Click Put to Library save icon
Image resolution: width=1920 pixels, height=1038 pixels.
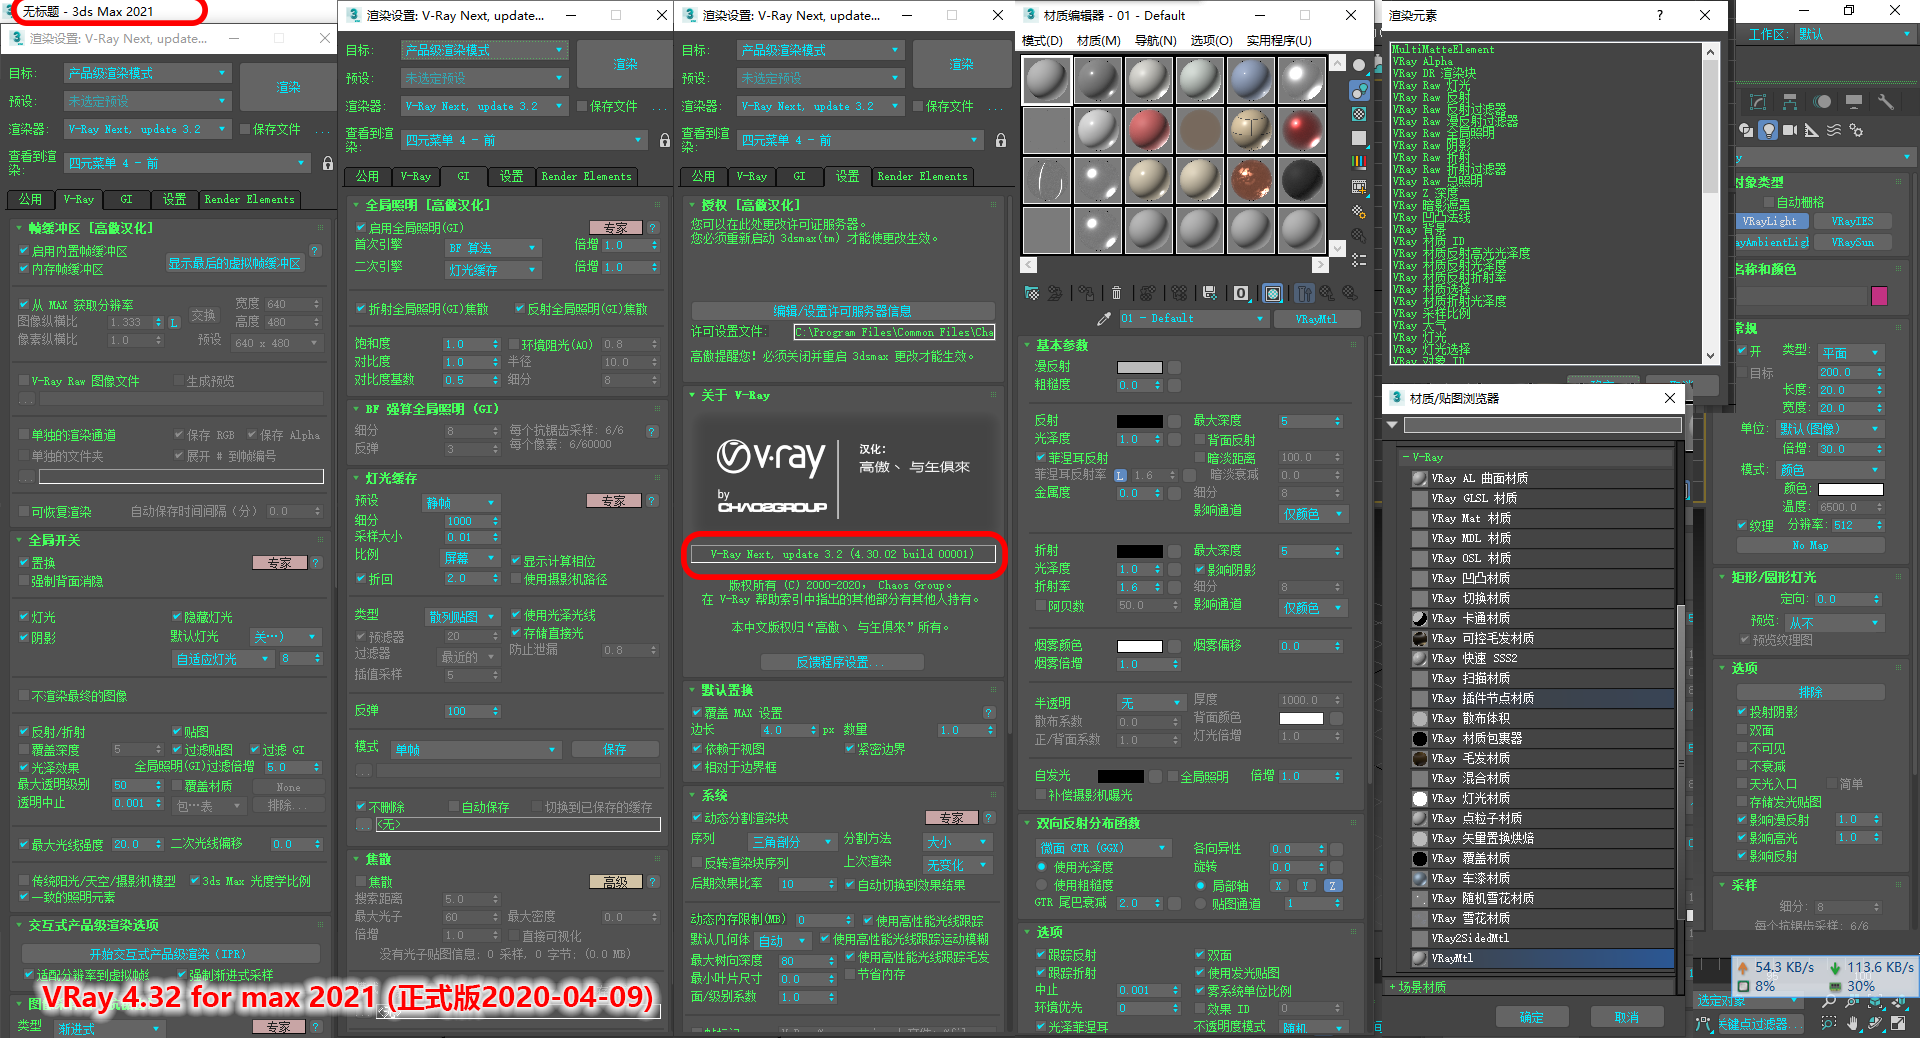pos(1209,293)
